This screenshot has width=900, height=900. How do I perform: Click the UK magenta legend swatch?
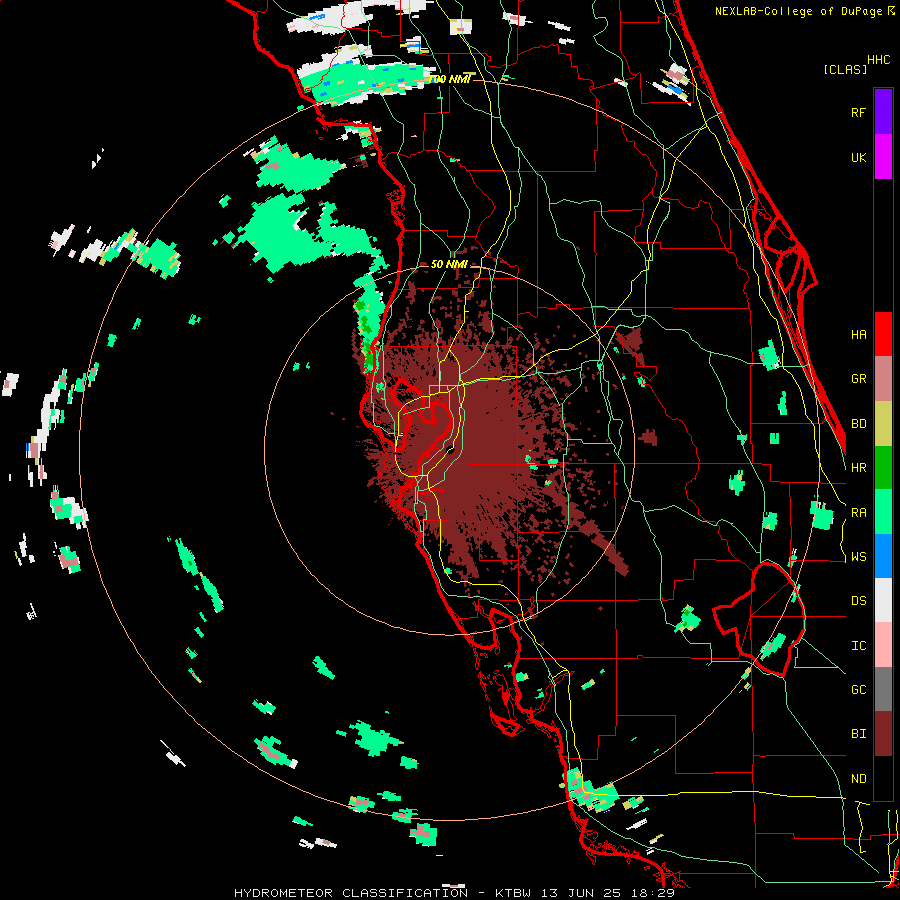pos(883,156)
